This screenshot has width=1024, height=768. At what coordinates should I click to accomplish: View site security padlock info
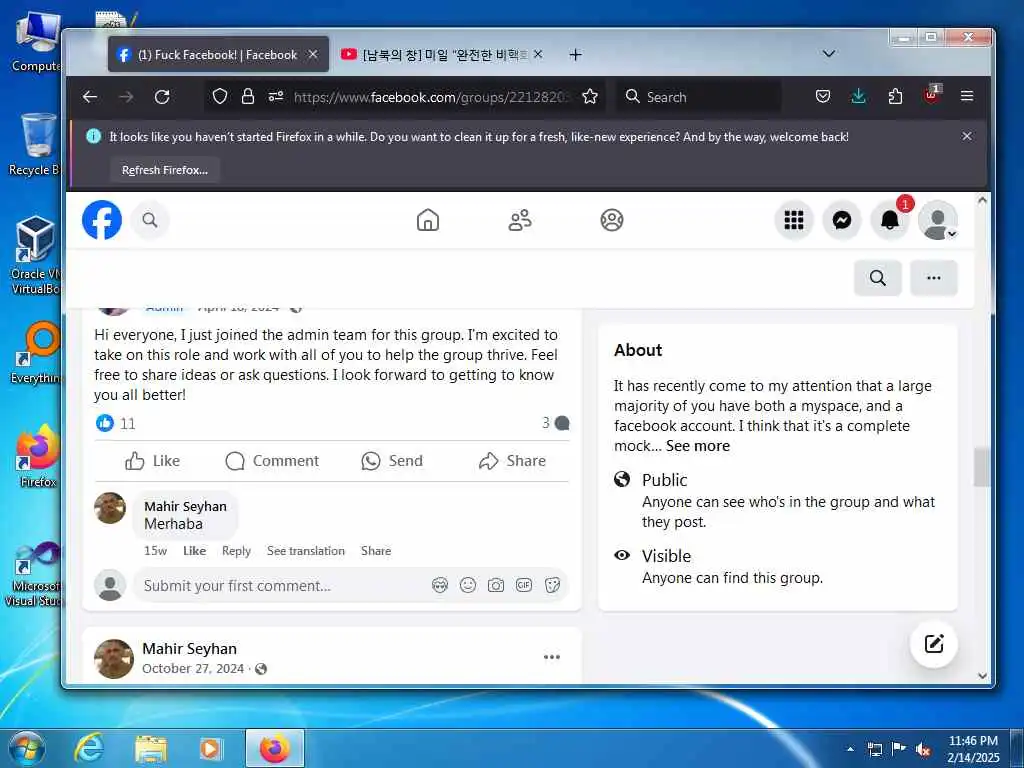pyautogui.click(x=248, y=97)
